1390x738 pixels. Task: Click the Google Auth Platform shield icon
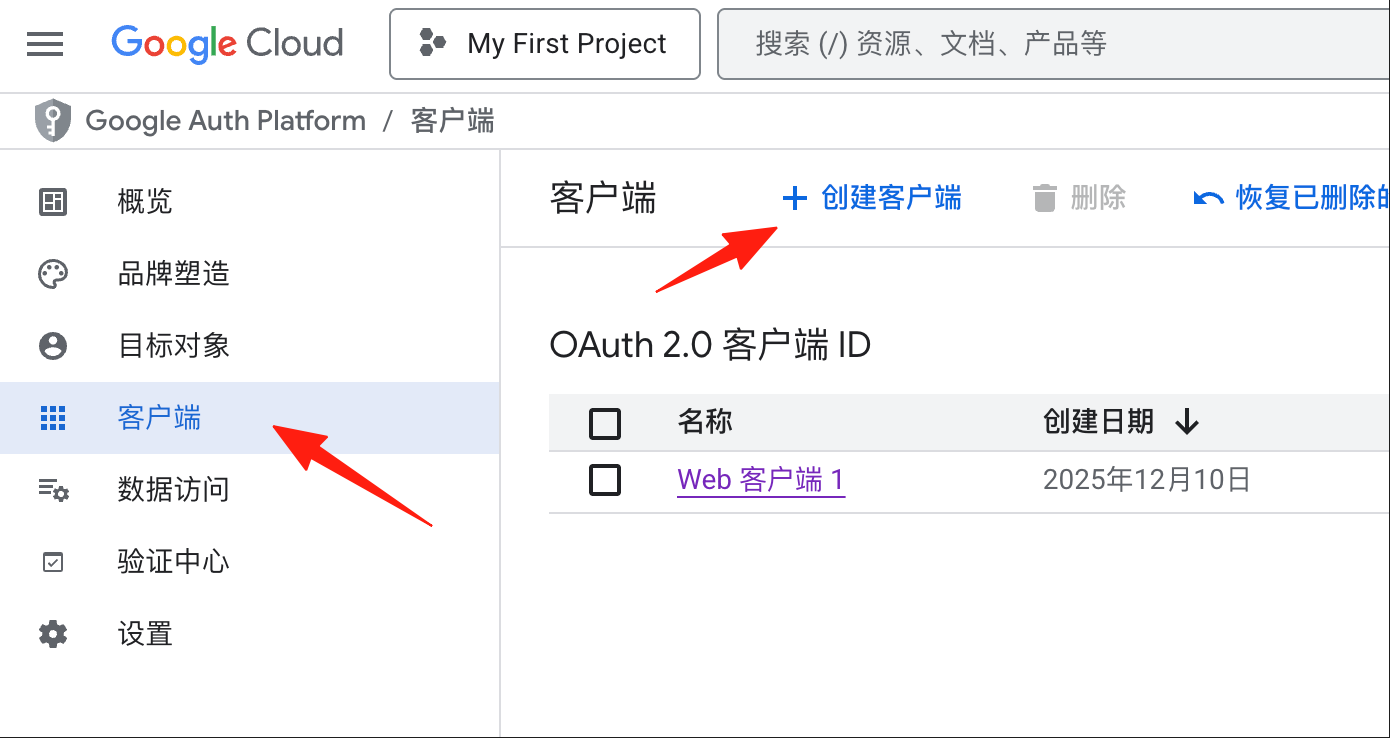point(52,122)
